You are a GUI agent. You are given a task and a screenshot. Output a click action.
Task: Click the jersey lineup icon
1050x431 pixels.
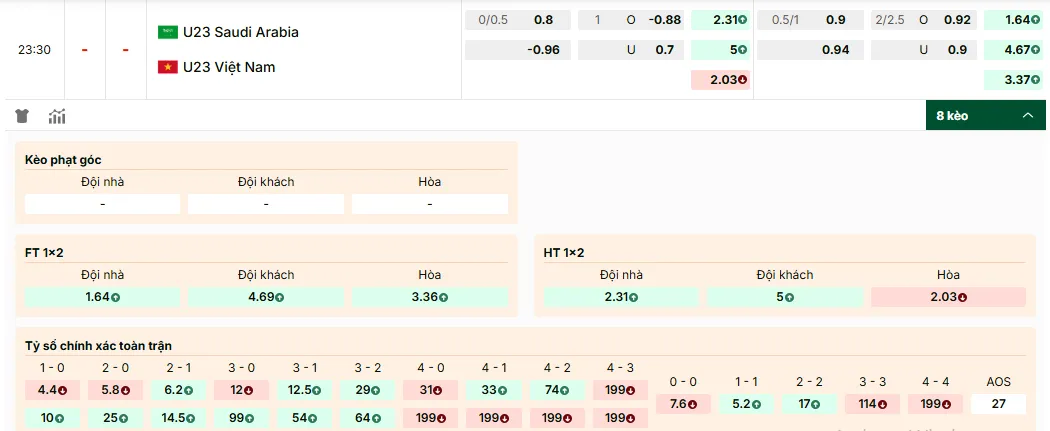coord(21,116)
